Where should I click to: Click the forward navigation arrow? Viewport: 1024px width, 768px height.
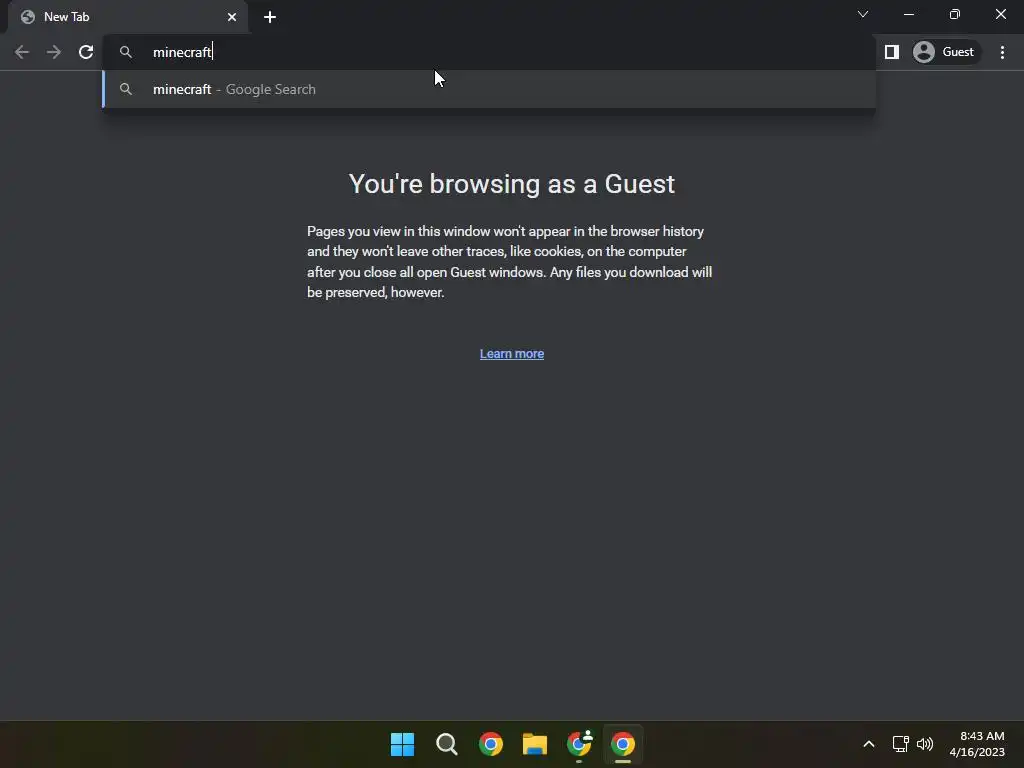point(54,52)
